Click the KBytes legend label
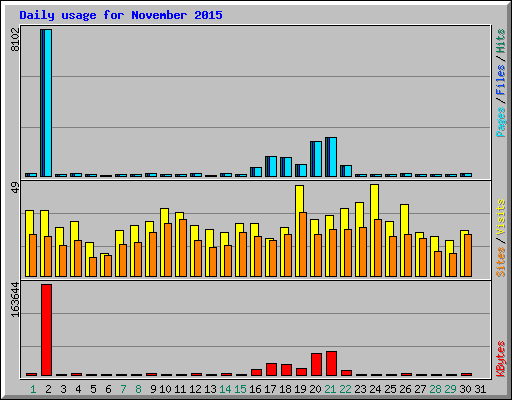 point(501,359)
